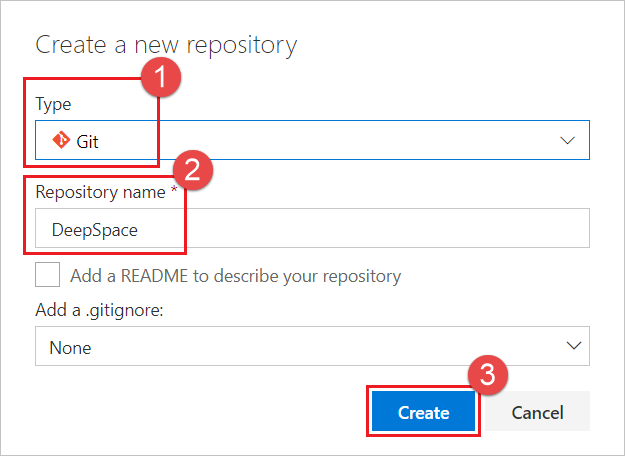
Task: Open the Type combo box showing Git
Action: [x=312, y=141]
